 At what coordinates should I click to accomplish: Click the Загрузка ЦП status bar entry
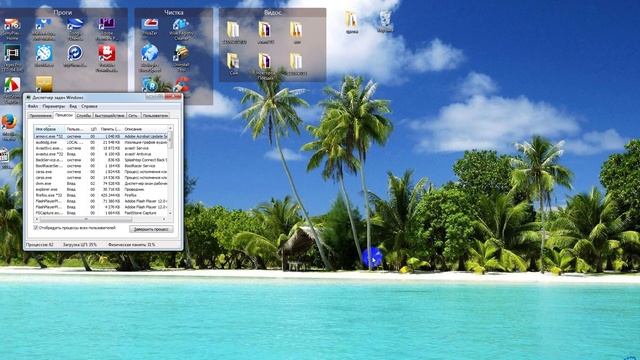point(80,245)
